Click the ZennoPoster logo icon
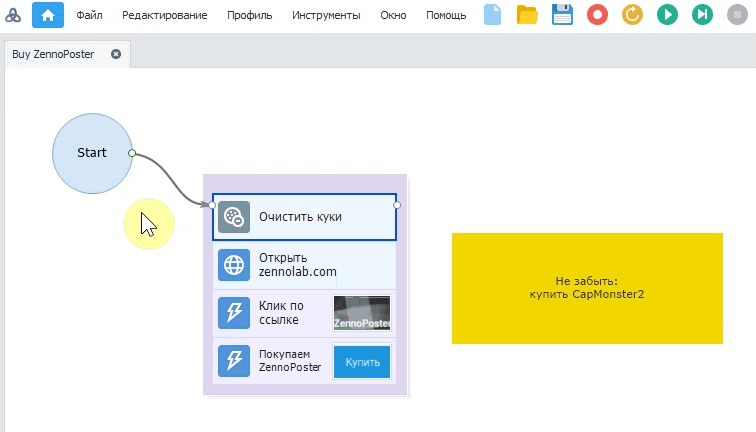756x432 pixels. click(13, 15)
